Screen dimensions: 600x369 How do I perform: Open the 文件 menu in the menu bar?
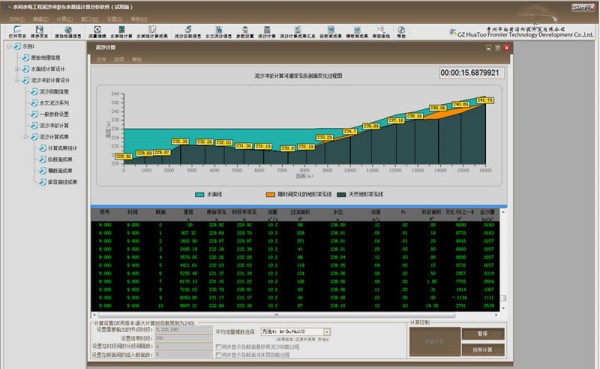pos(17,19)
